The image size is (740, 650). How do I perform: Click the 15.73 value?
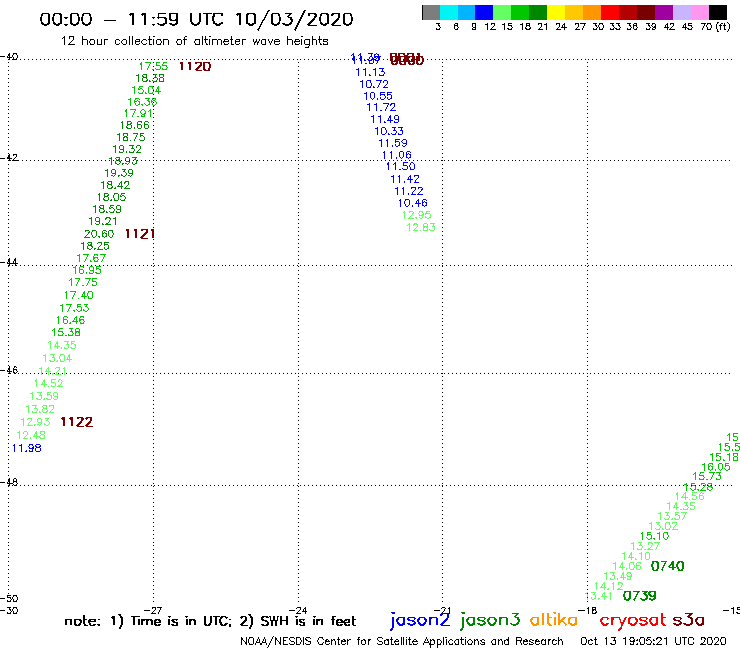click(x=707, y=477)
